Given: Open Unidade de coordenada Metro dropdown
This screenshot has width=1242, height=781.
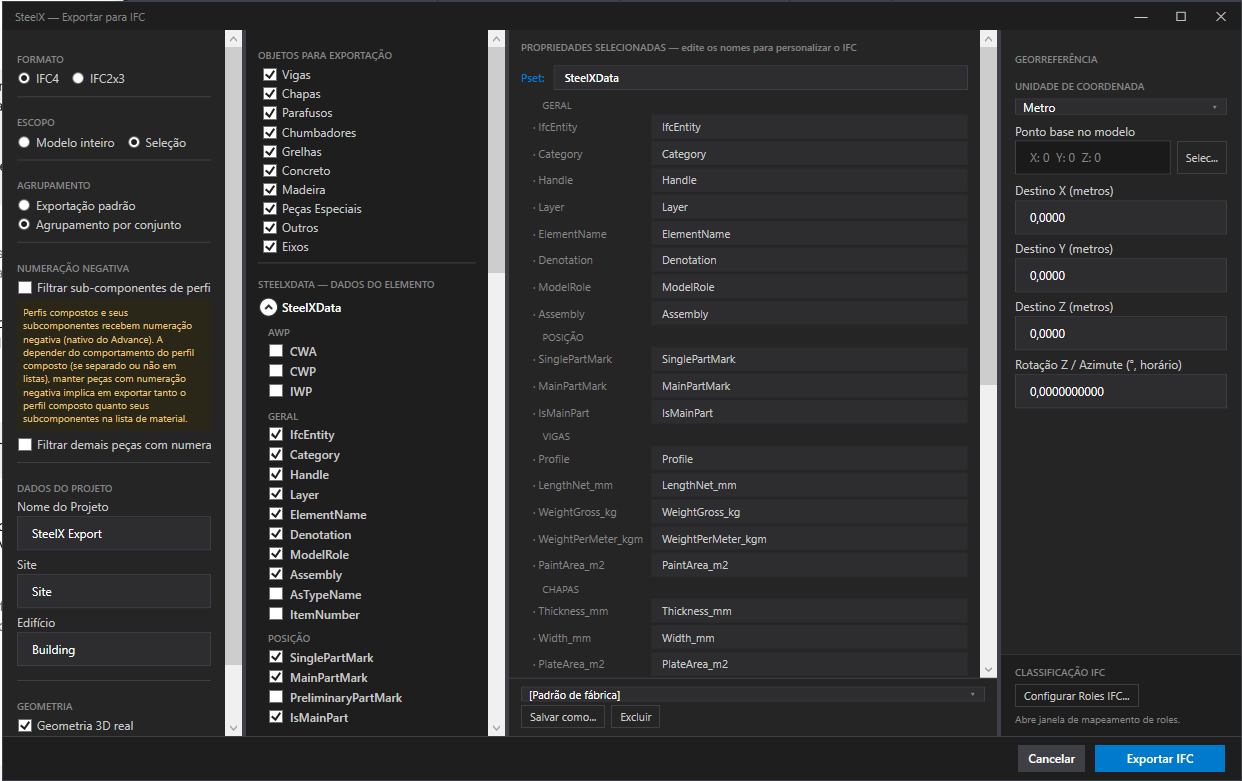Looking at the screenshot, I should pos(1121,107).
